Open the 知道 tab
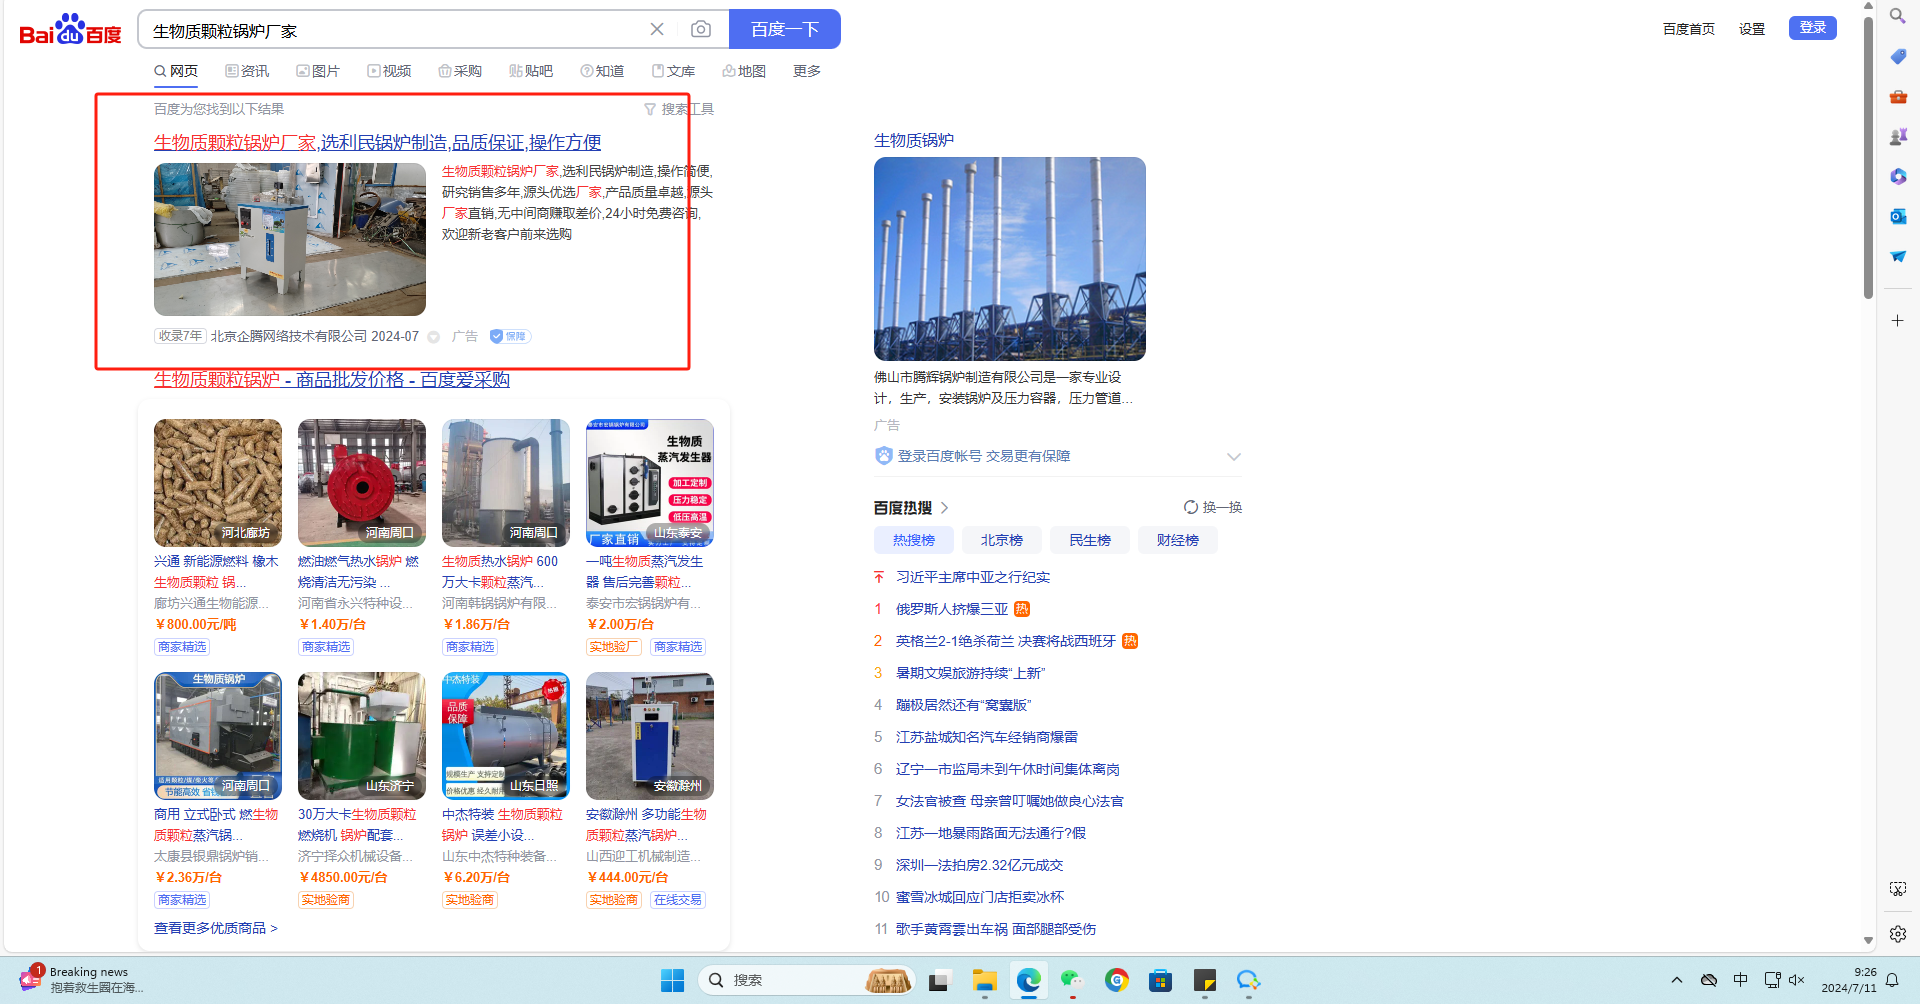Image resolution: width=1920 pixels, height=1004 pixels. click(x=602, y=71)
